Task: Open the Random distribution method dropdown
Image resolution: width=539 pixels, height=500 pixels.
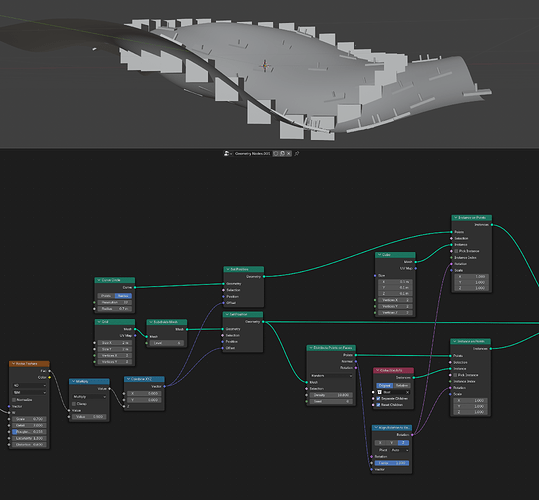Action: [x=331, y=376]
